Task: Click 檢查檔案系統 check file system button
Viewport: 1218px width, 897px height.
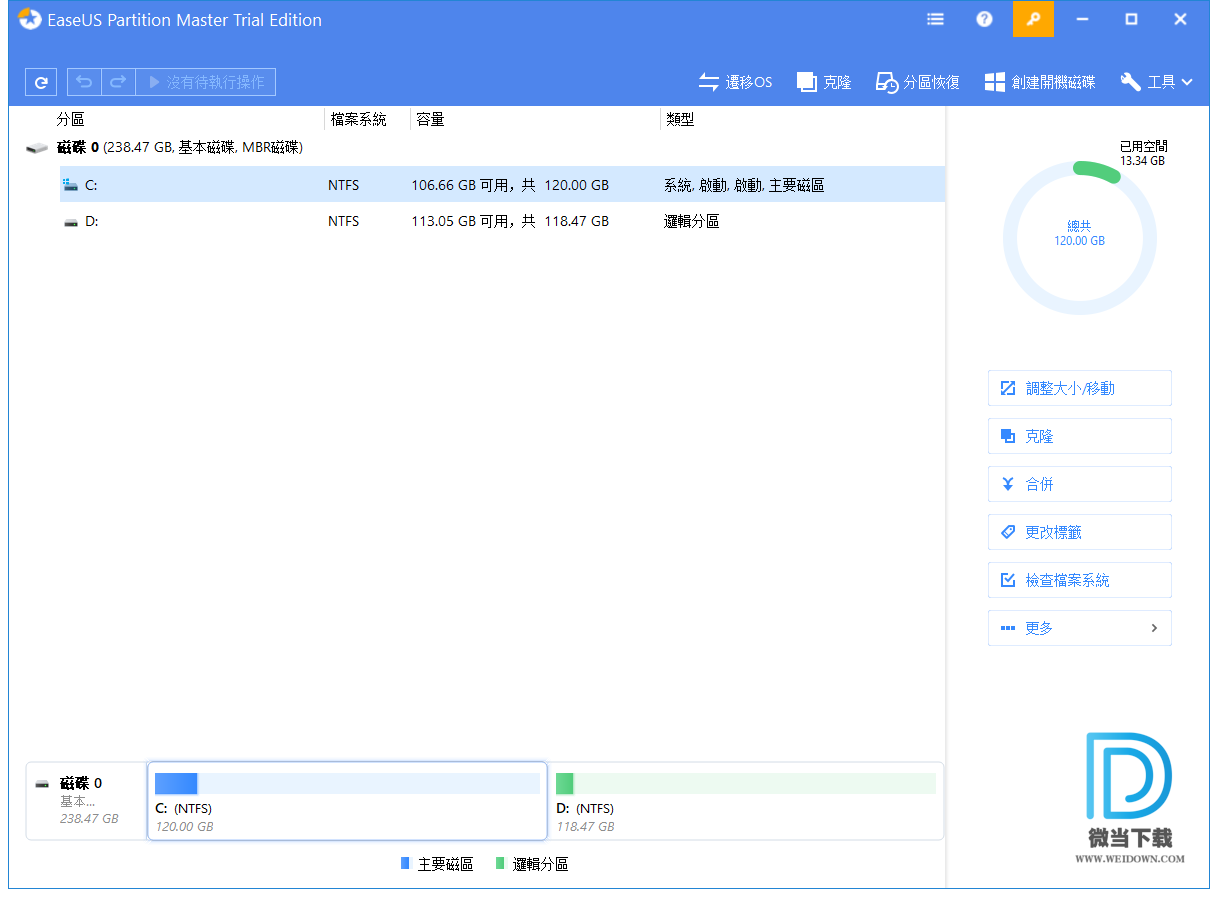Action: pos(1079,580)
